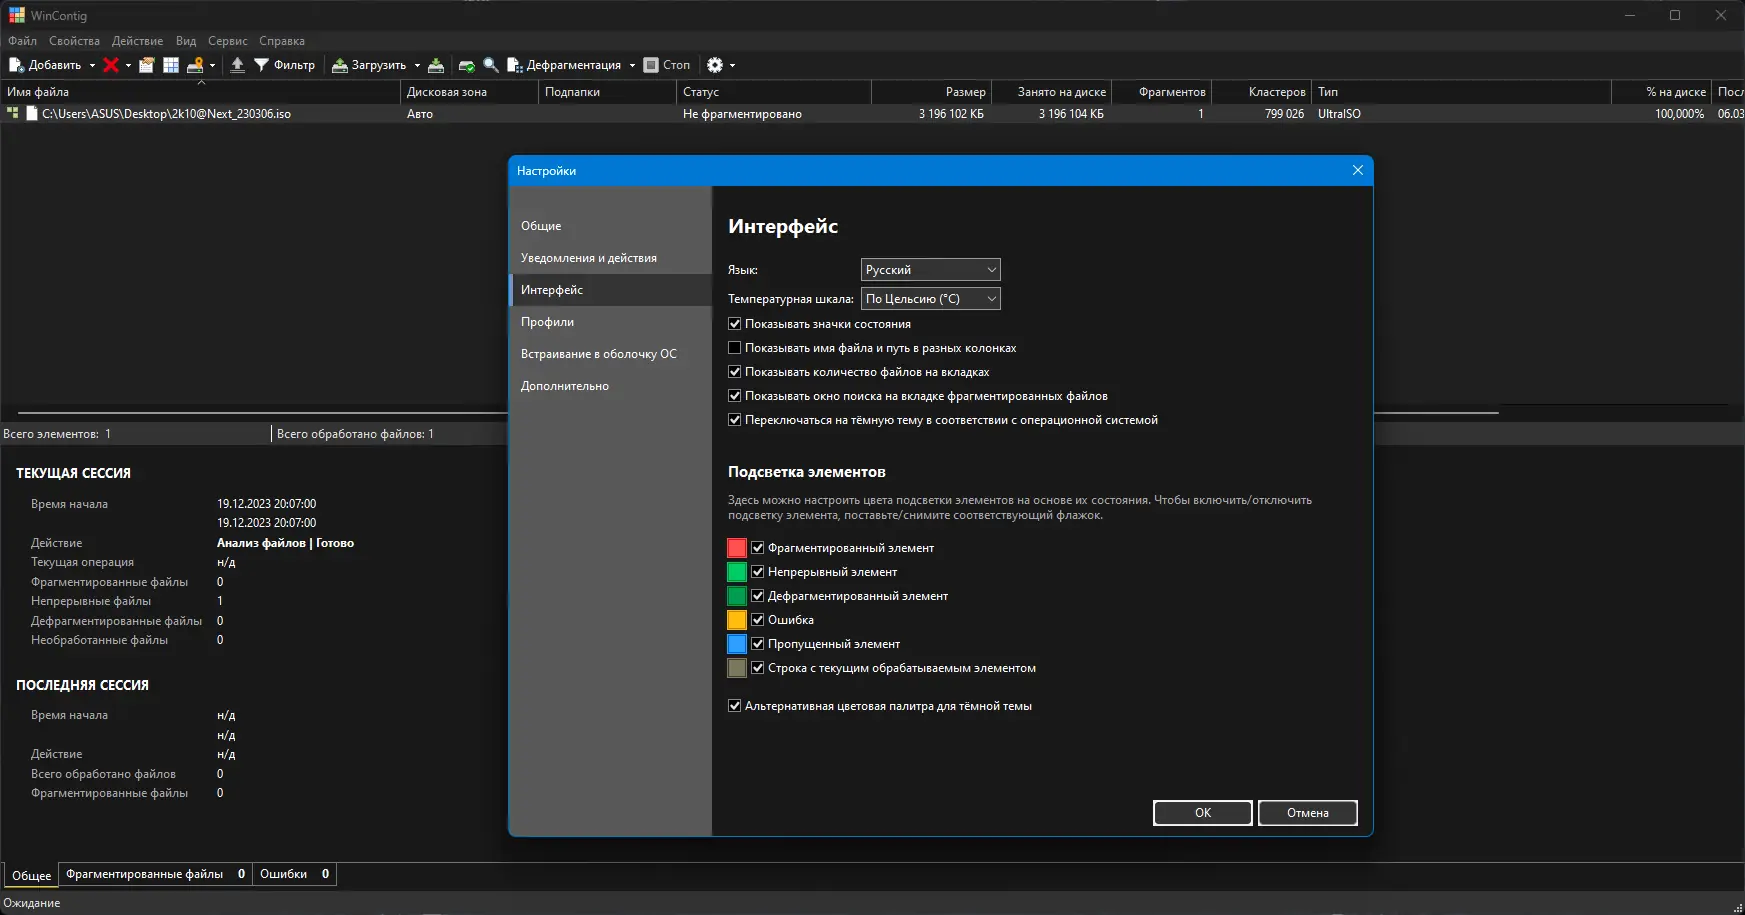Click the upload arrow icon left of Filter
The image size is (1745, 915).
pos(237,65)
